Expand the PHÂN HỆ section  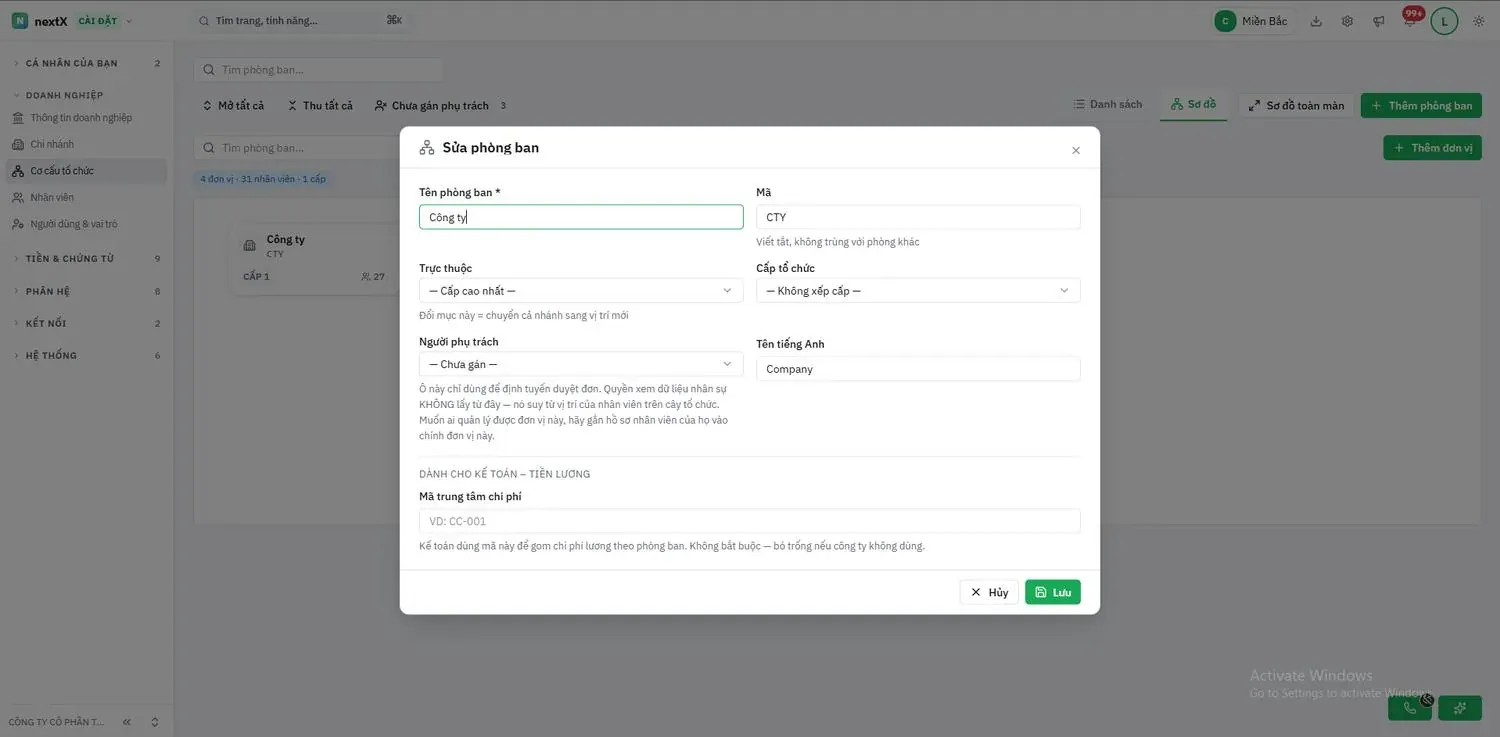86,291
